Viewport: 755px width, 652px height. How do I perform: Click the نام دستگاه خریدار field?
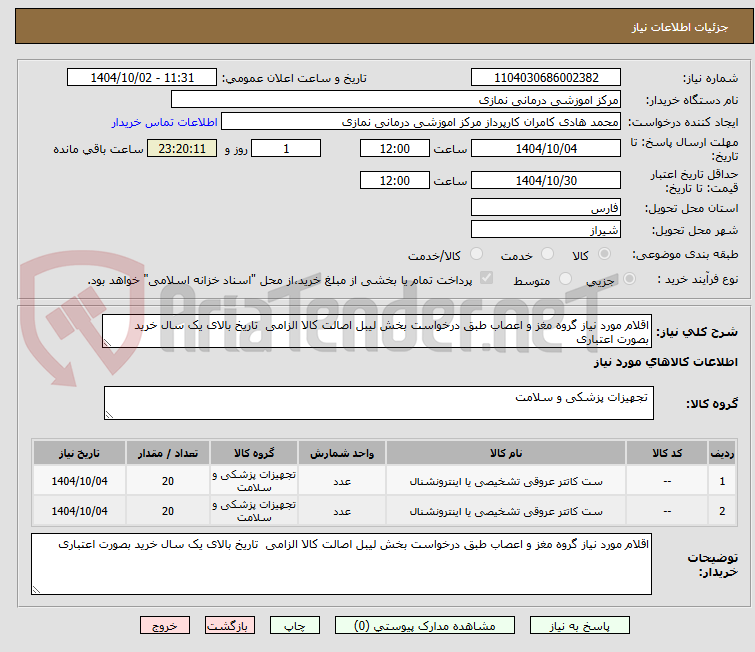[396, 100]
